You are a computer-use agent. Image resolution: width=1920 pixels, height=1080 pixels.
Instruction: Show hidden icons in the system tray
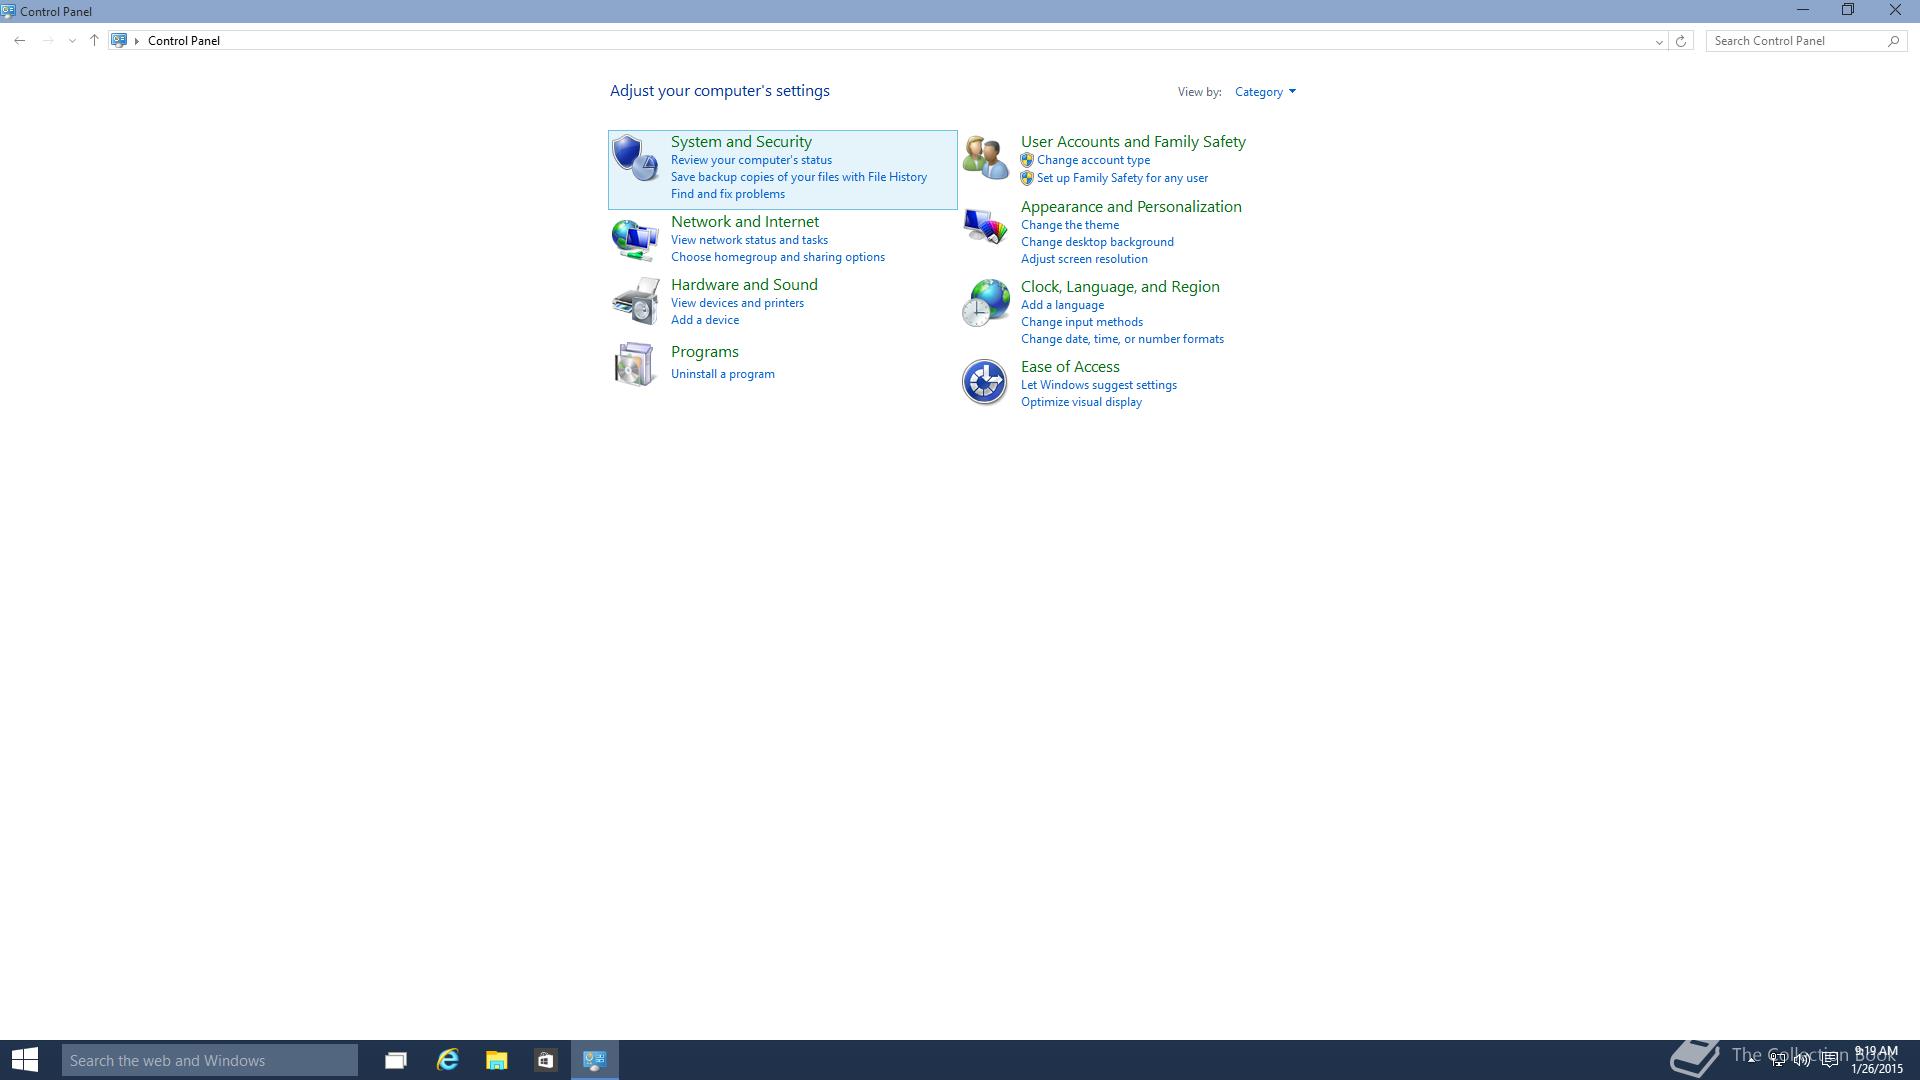point(1752,1060)
